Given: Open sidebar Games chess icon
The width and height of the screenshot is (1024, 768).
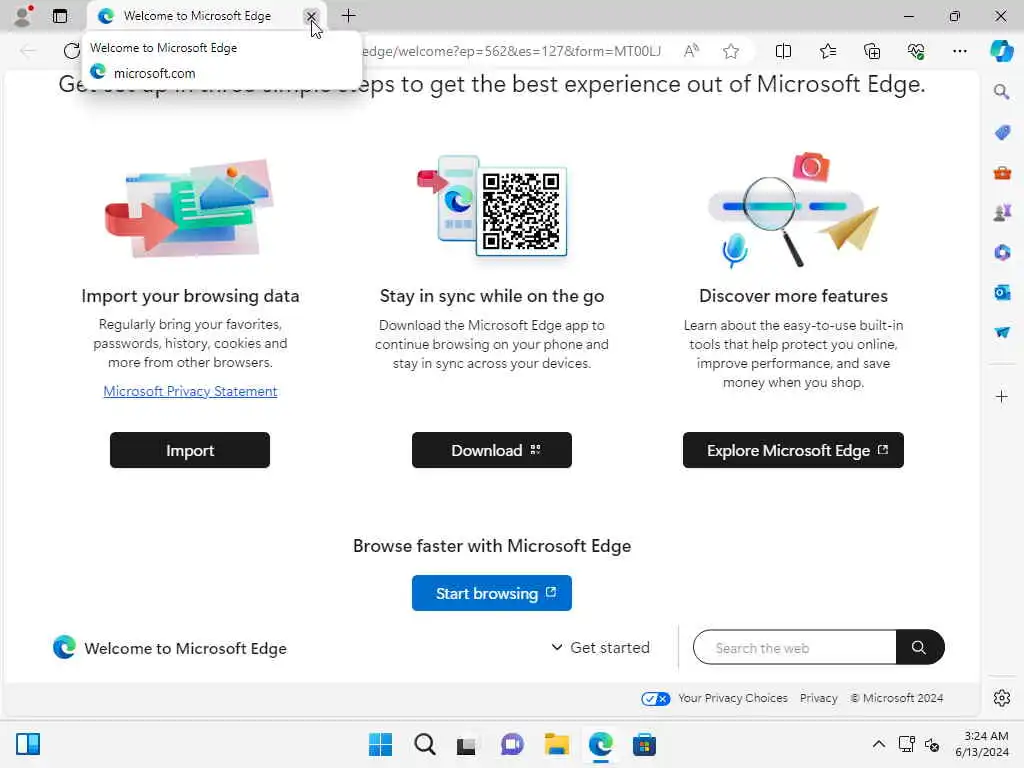Looking at the screenshot, I should click(1002, 212).
